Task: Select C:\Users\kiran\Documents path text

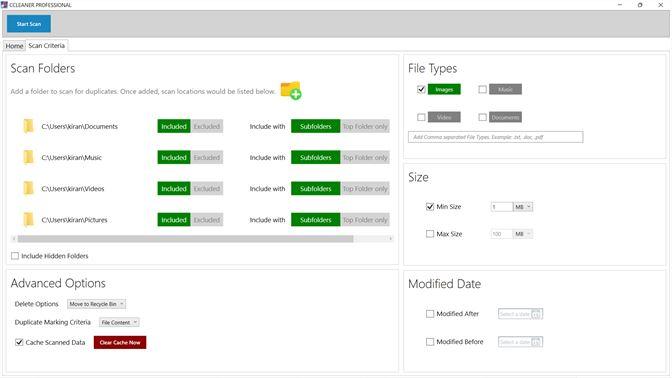Action: (79, 126)
